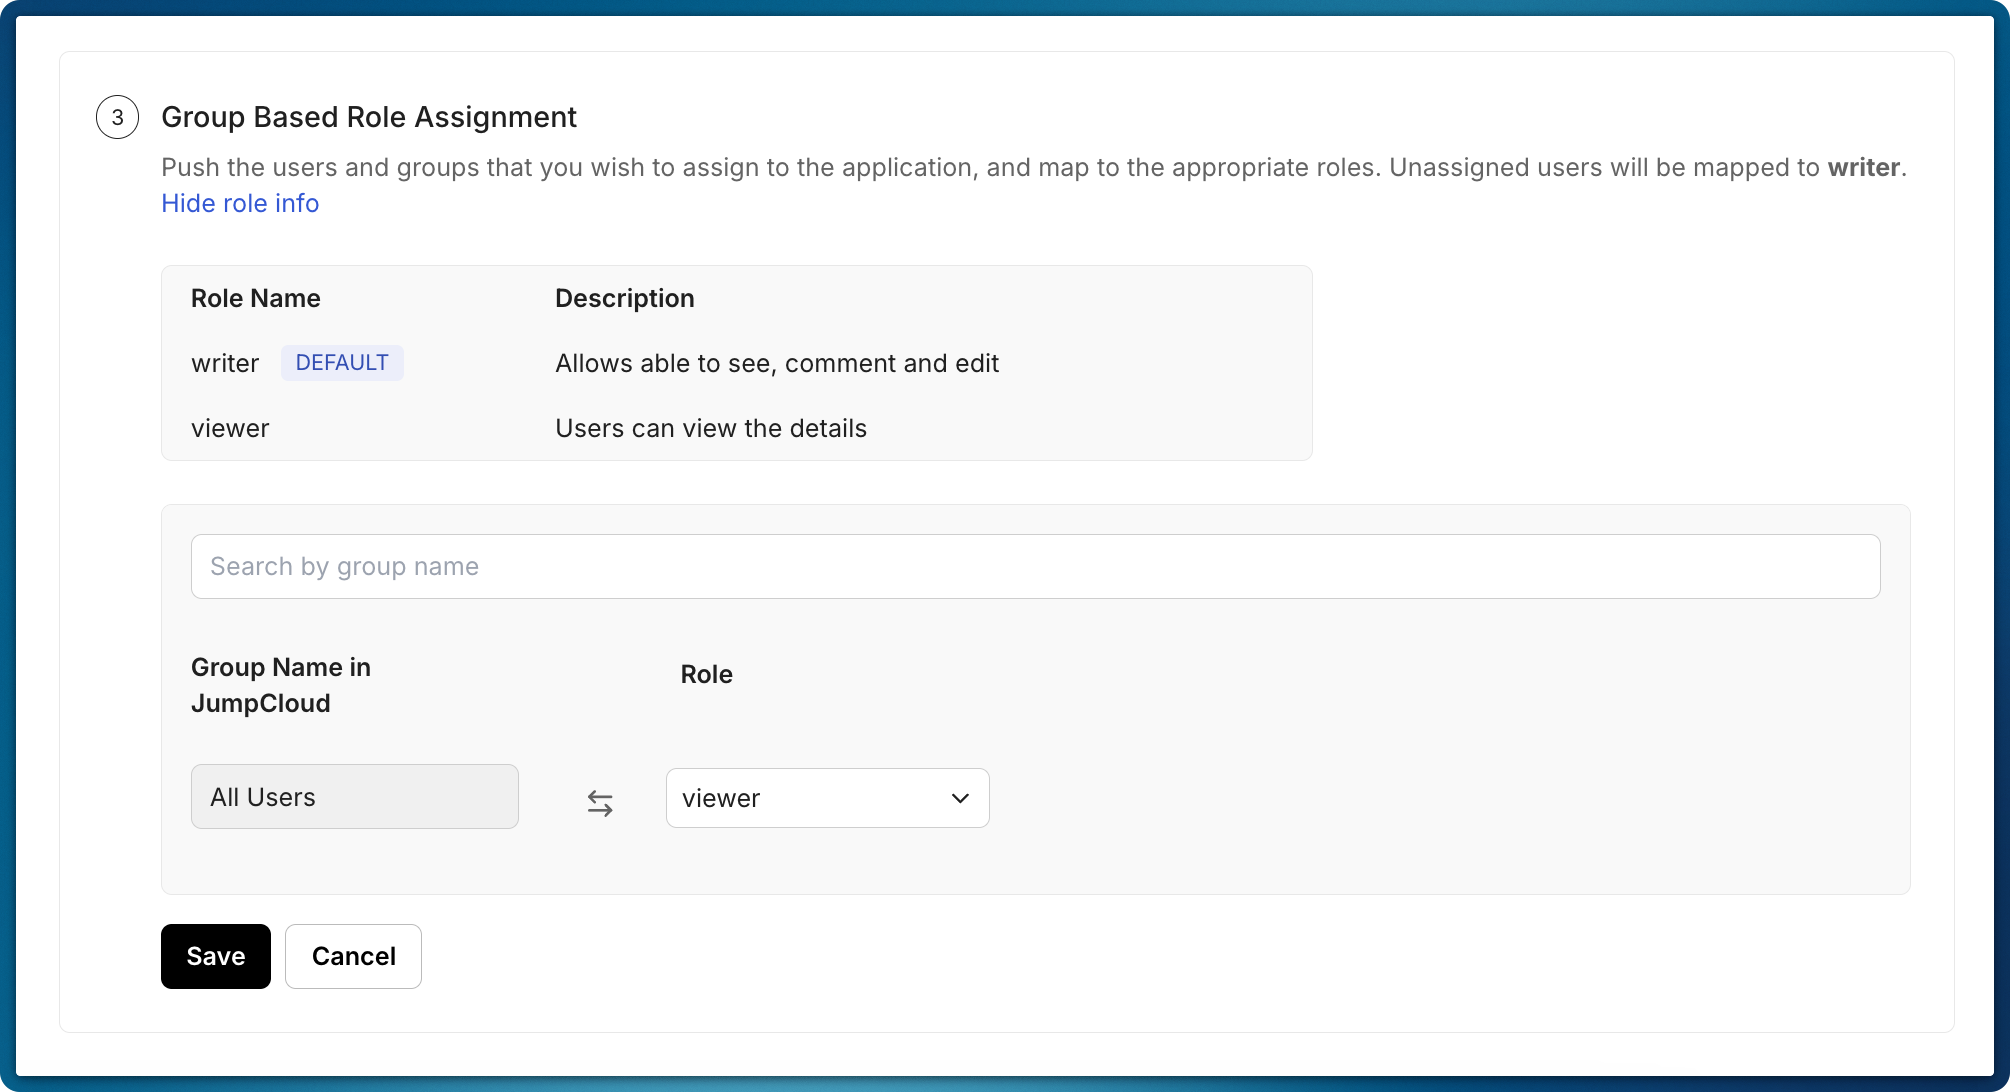Image resolution: width=2010 pixels, height=1092 pixels.
Task: Cancel the role assignment changes
Action: [352, 956]
